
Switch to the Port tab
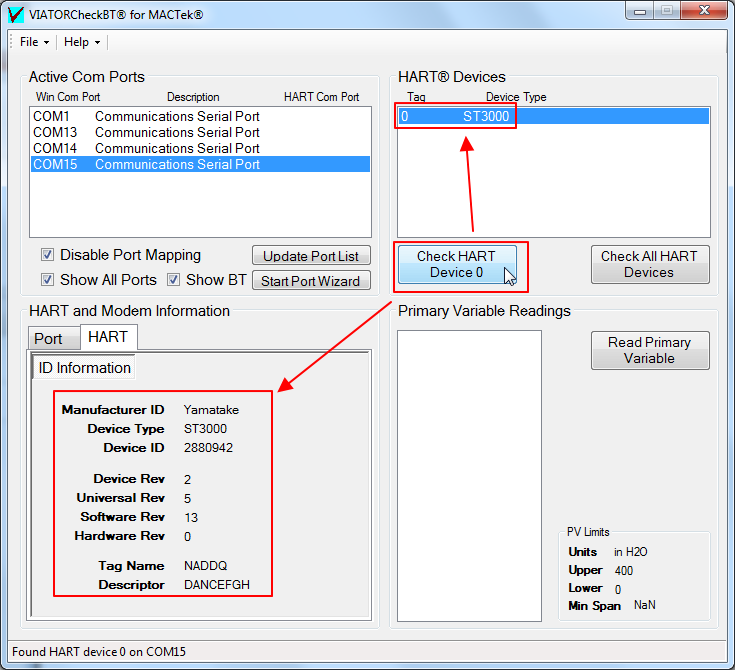pyautogui.click(x=54, y=338)
